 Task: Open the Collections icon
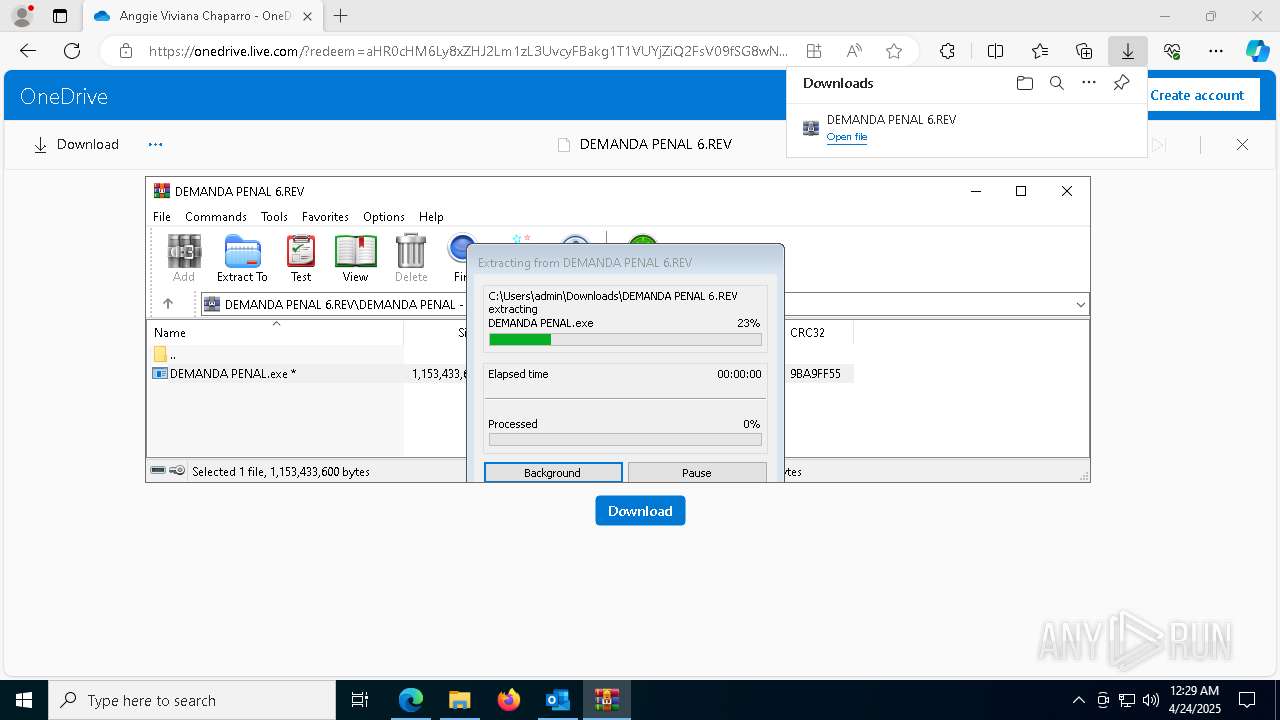pos(1084,51)
